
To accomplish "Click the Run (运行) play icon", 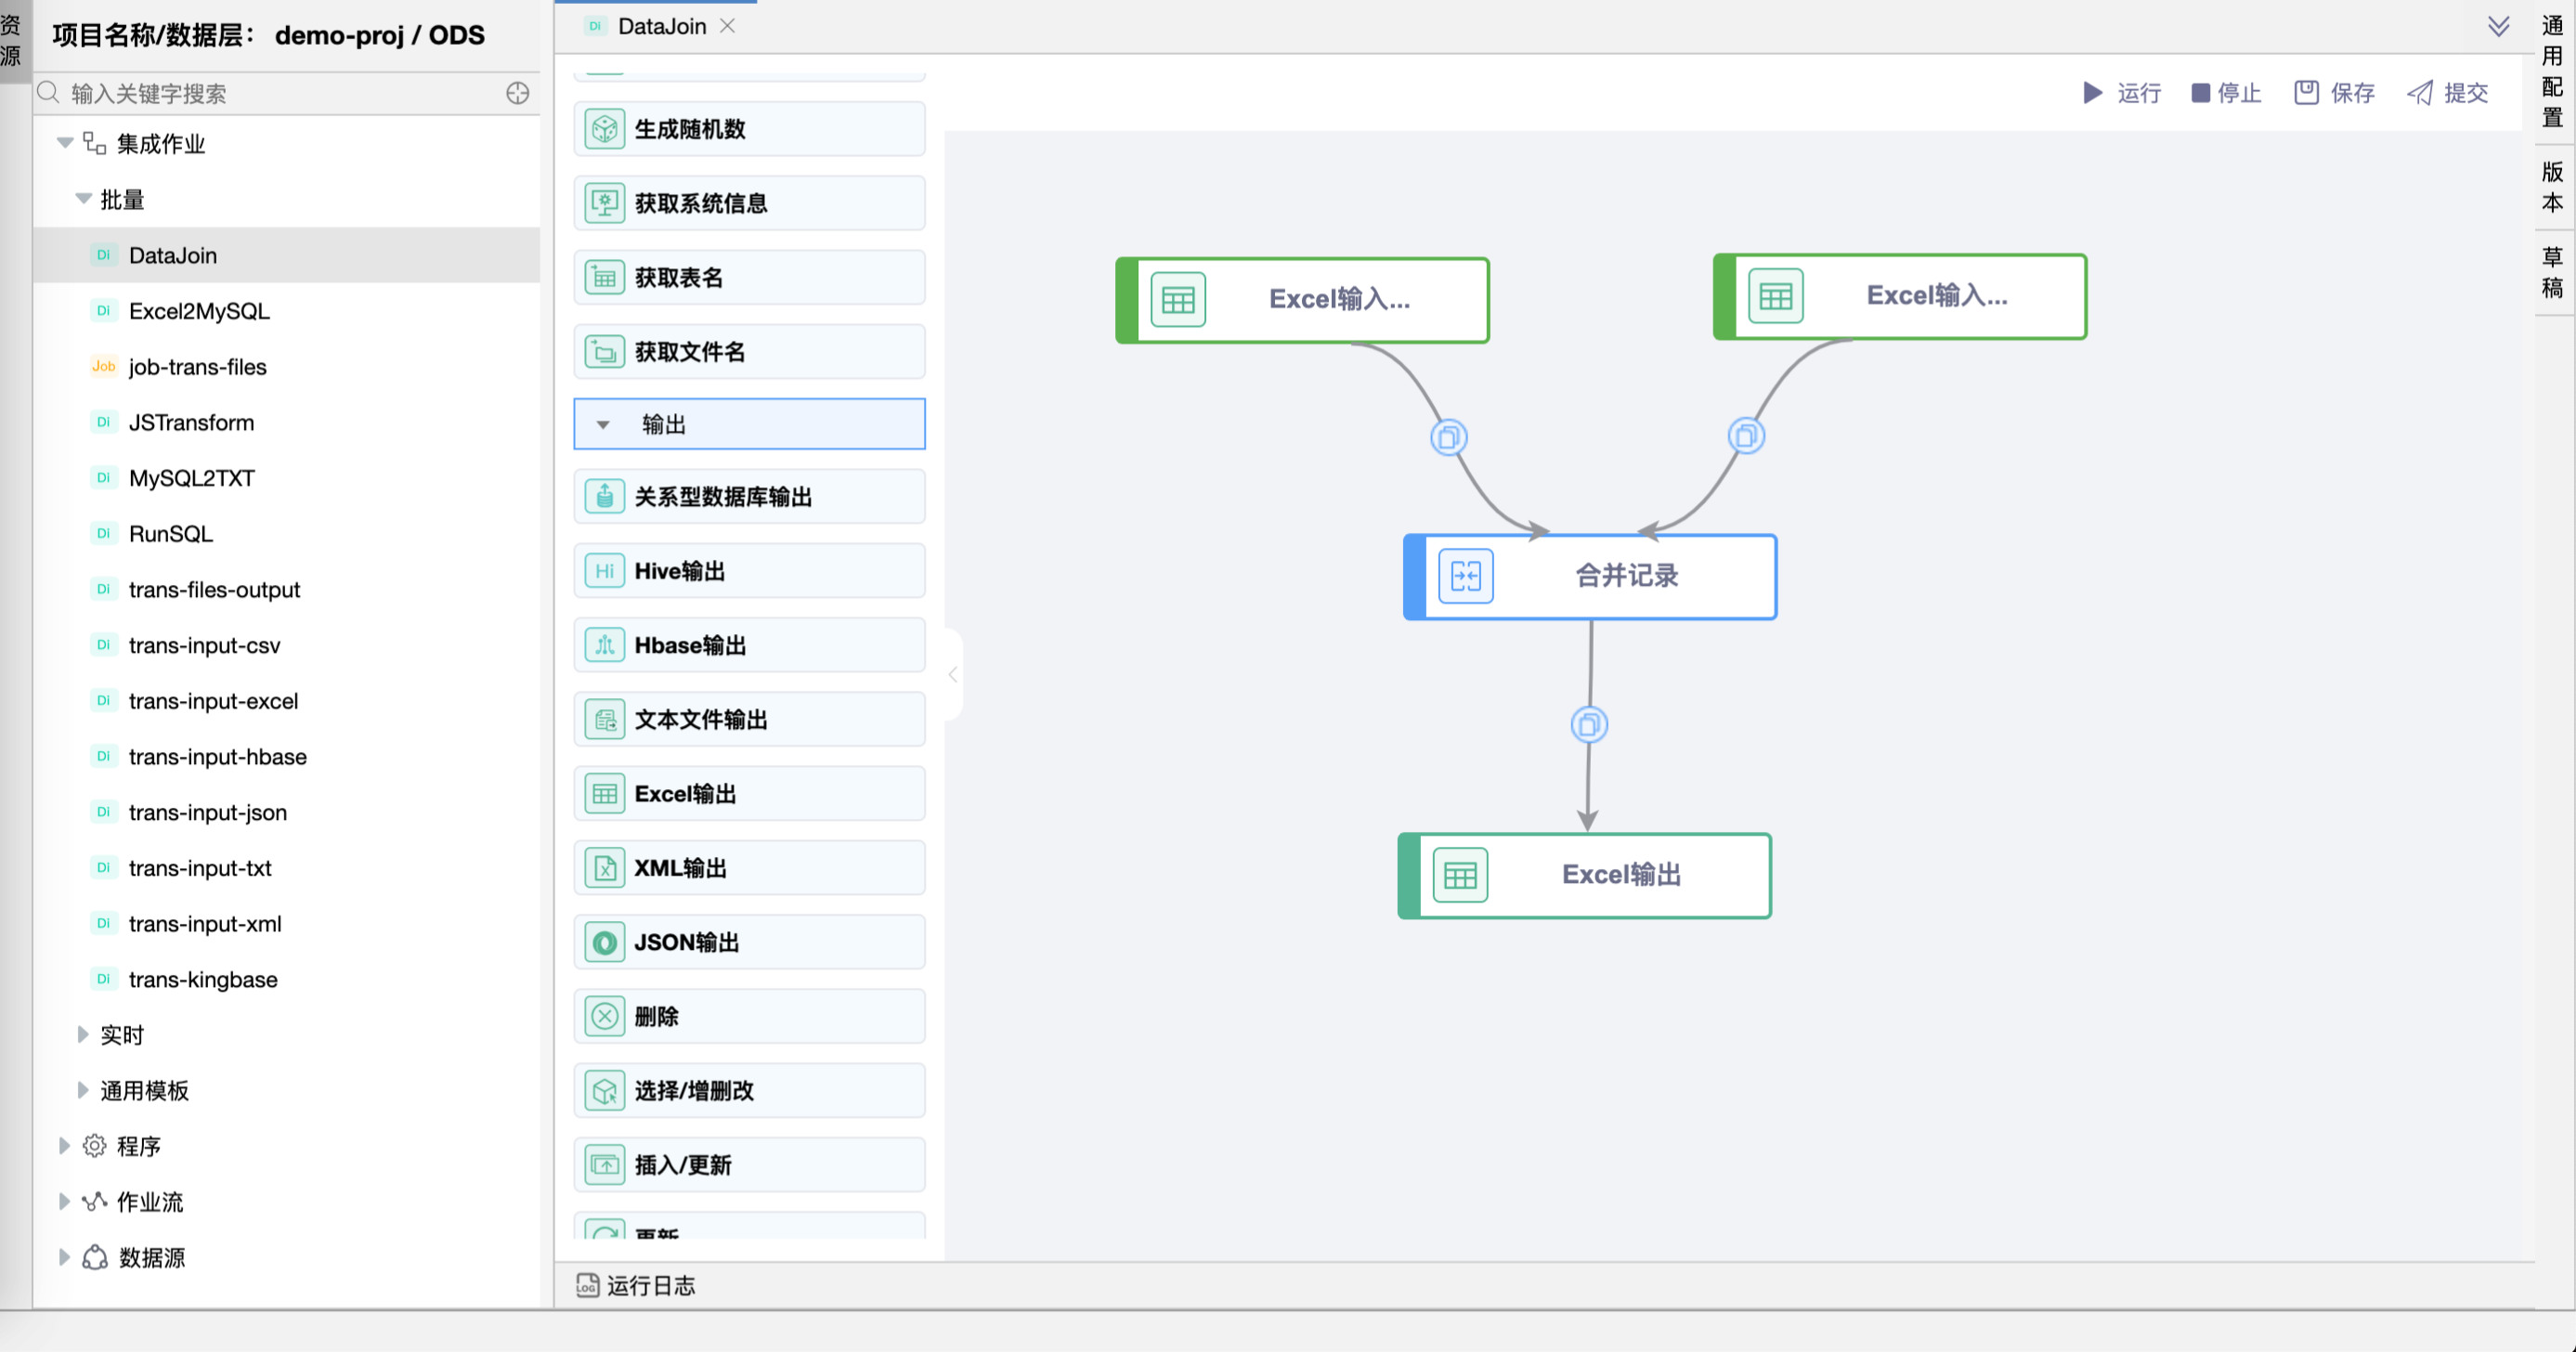I will tap(2092, 93).
